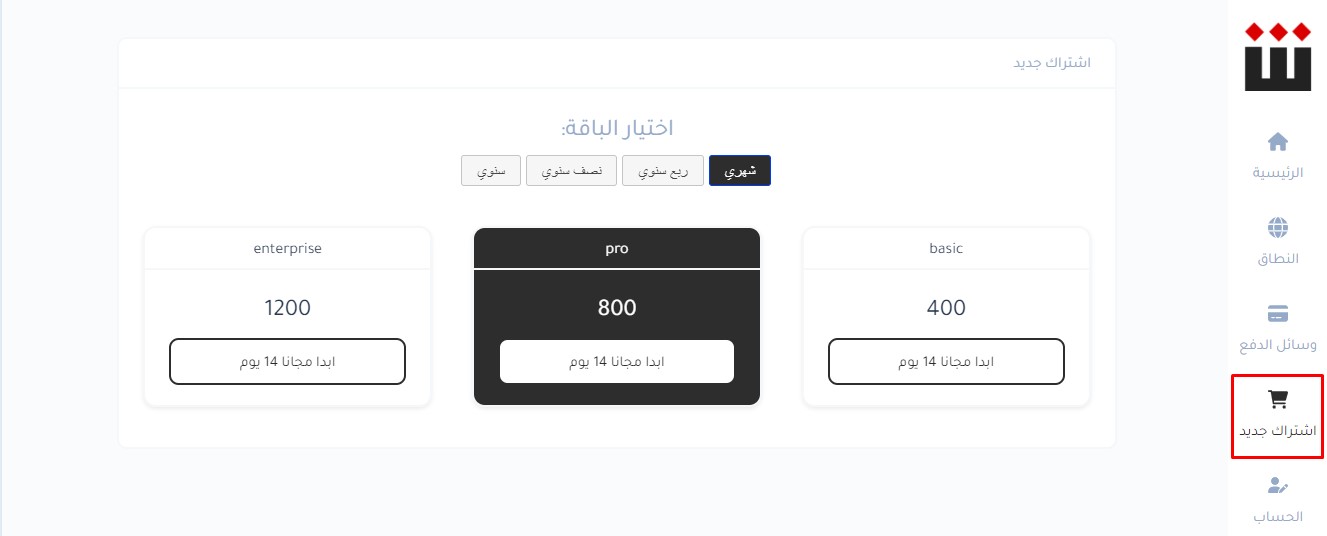Start 14-day free trial for enterprise
The width and height of the screenshot is (1327, 536).
[x=287, y=361]
